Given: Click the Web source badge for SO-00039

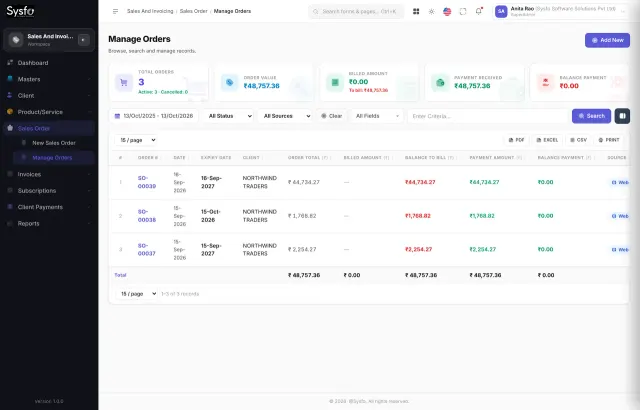Looking at the screenshot, I should click(x=620, y=182).
